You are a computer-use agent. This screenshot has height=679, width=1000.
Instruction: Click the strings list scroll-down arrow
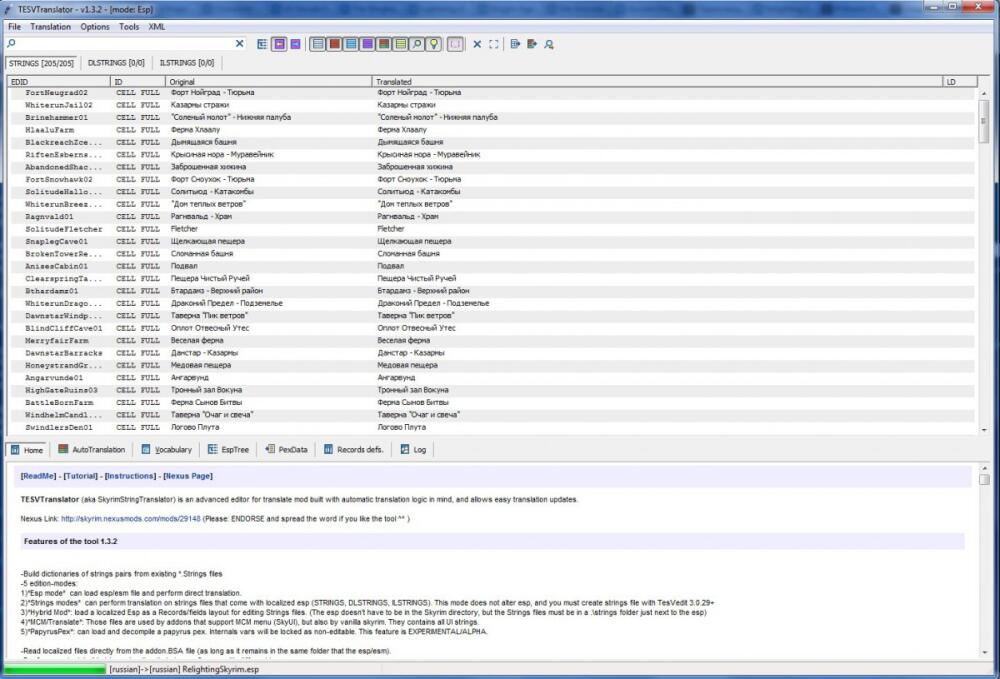coord(983,430)
